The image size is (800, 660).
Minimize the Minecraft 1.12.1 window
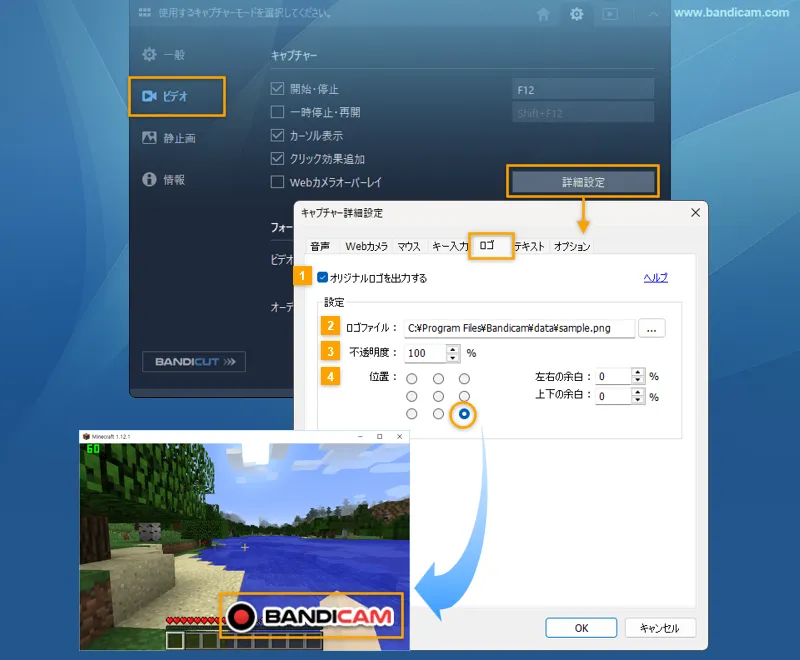click(x=360, y=437)
